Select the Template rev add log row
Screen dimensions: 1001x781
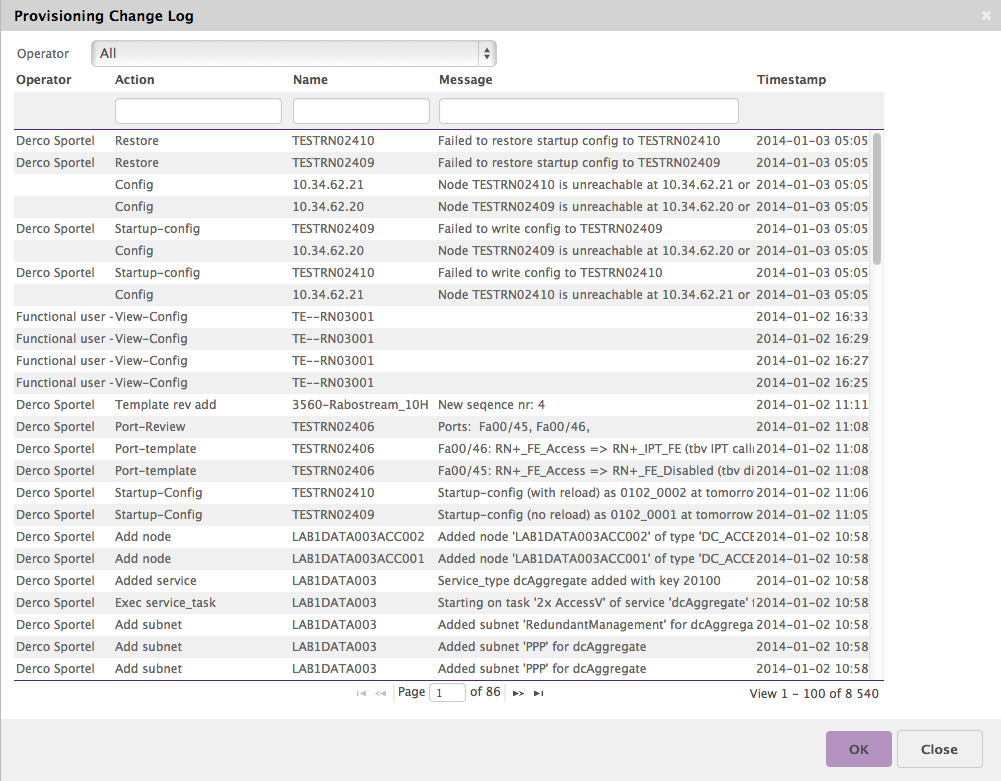point(440,405)
